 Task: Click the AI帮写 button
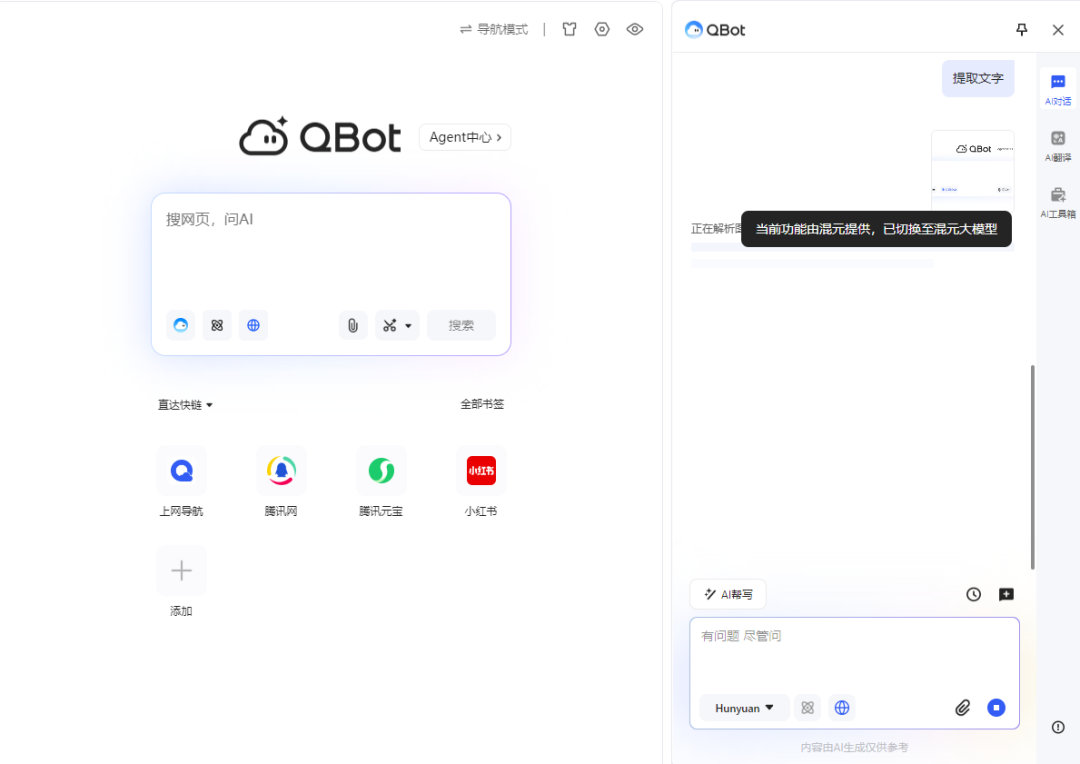coord(728,594)
